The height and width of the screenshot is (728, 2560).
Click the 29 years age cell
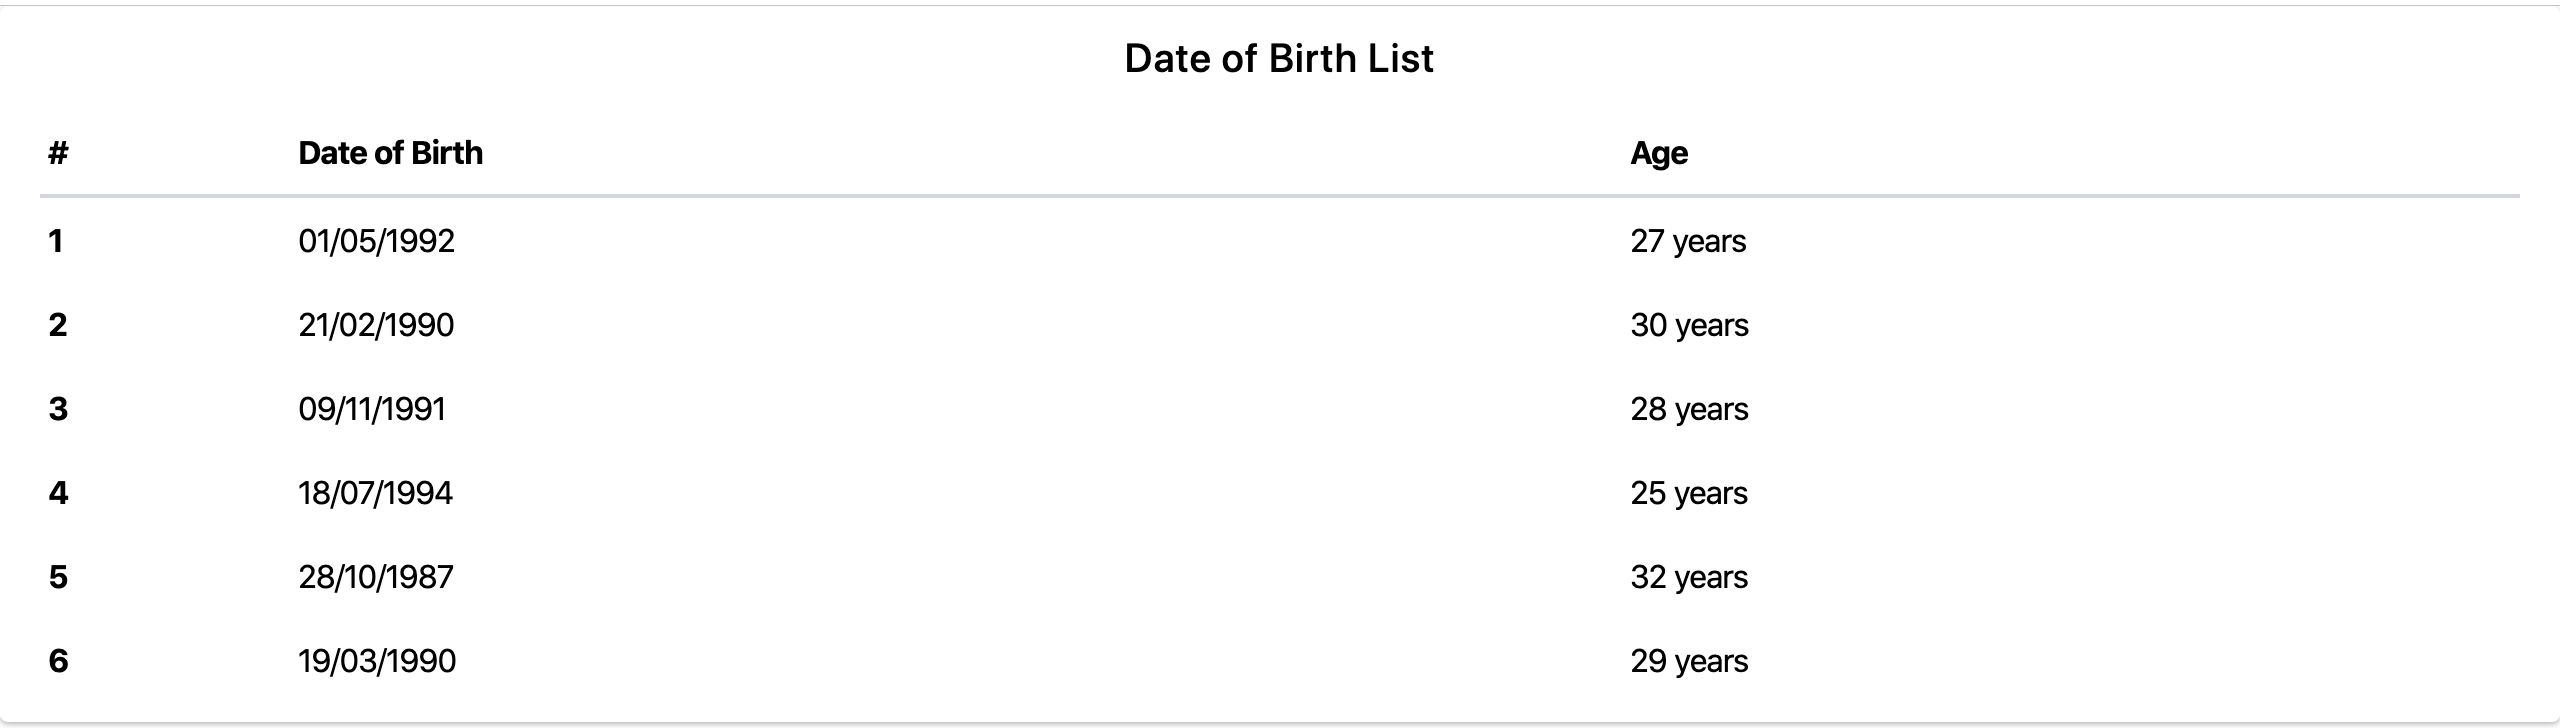1689,662
